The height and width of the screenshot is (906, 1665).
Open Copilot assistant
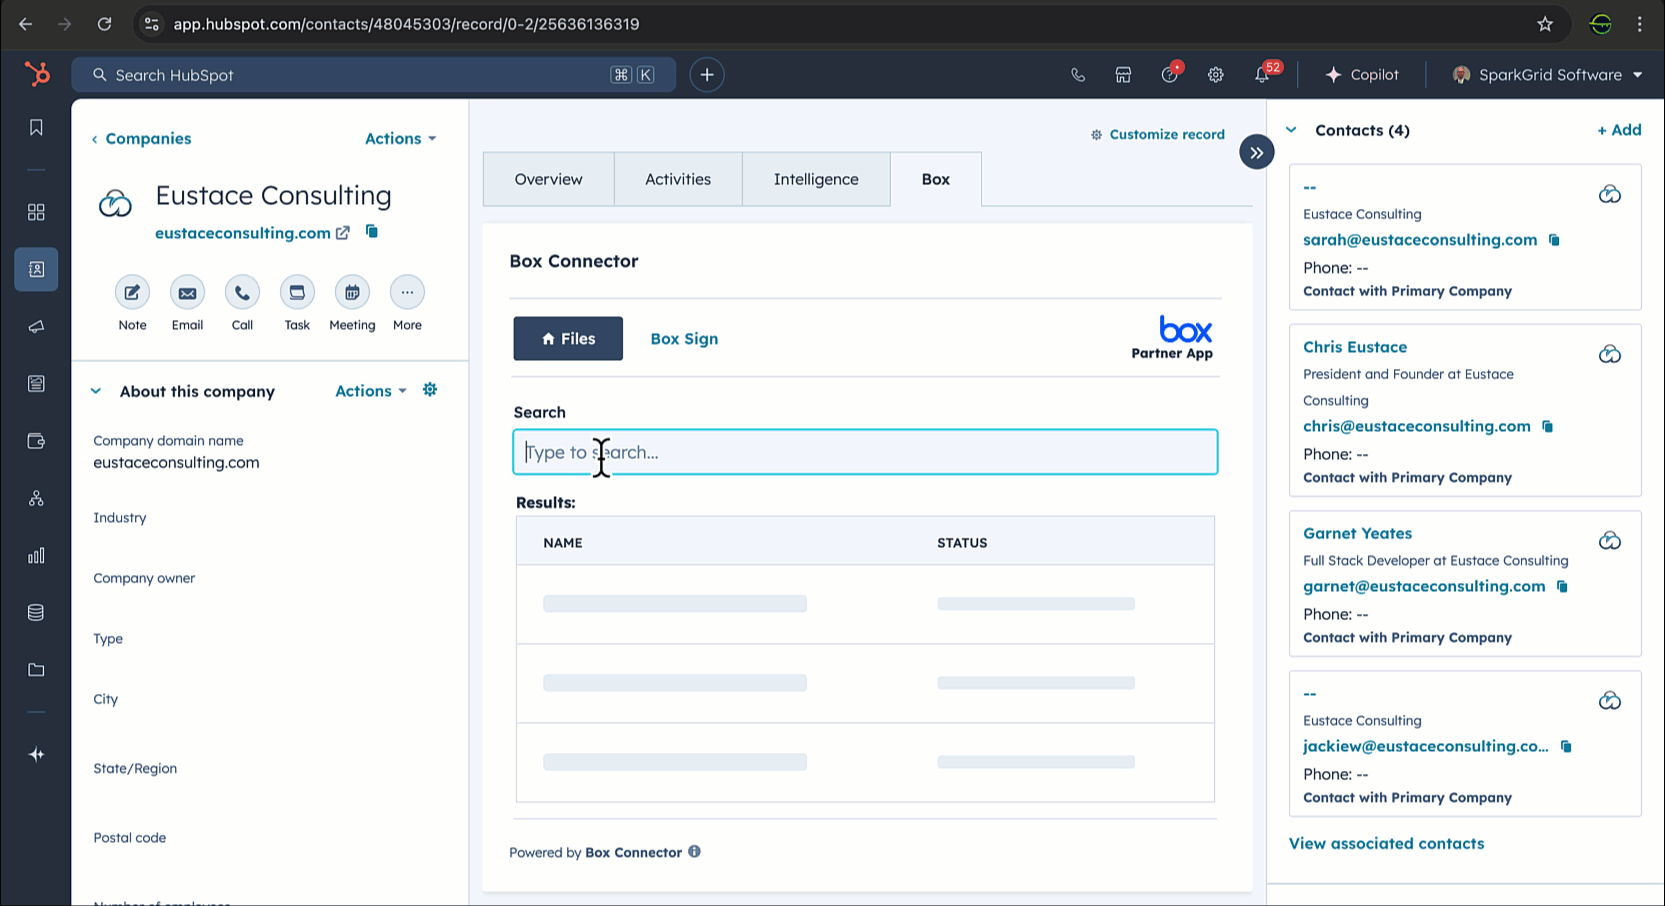click(1362, 75)
